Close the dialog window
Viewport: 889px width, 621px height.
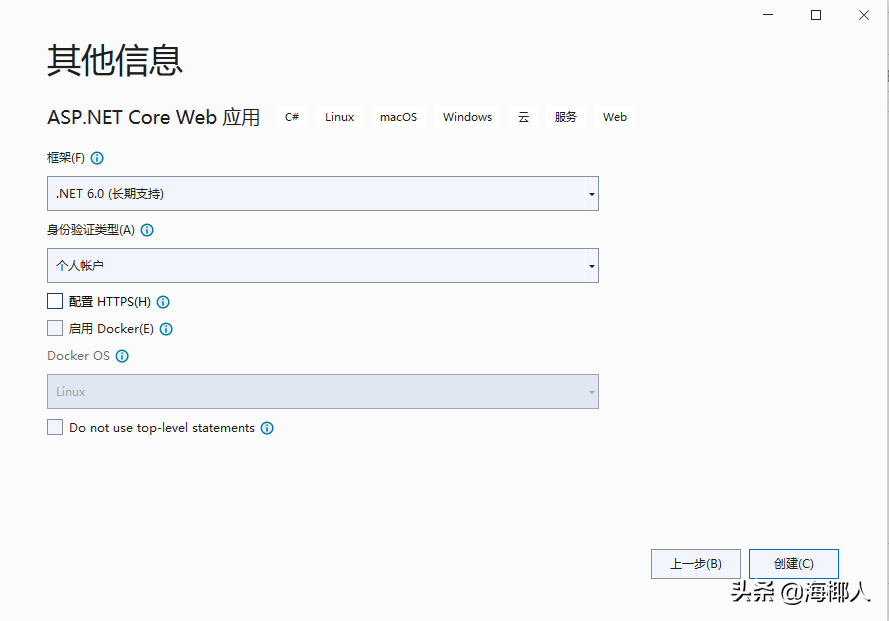point(863,15)
